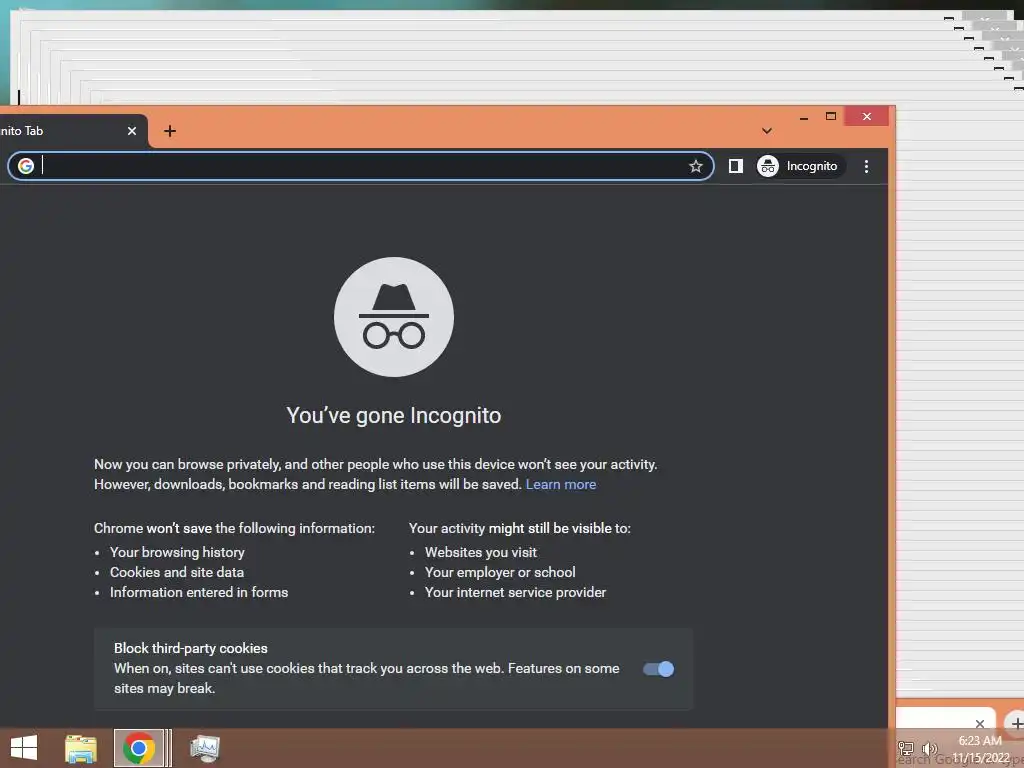Click the 'Block third-party cookies' title text

click(191, 648)
